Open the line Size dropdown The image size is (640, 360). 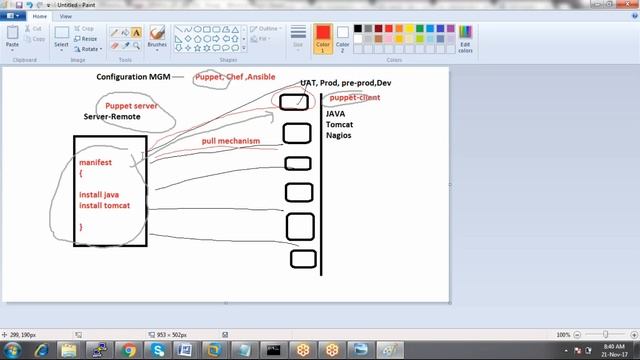(x=298, y=38)
